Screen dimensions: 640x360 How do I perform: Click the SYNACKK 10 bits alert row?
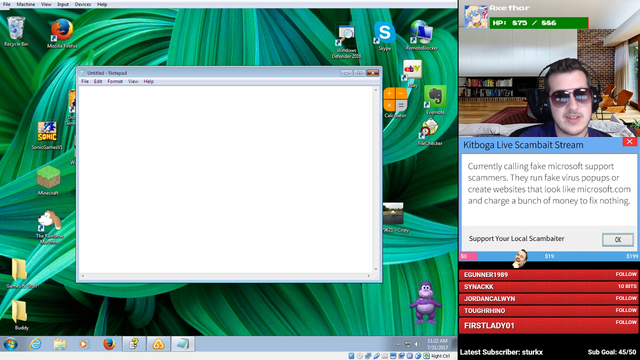tap(549, 287)
